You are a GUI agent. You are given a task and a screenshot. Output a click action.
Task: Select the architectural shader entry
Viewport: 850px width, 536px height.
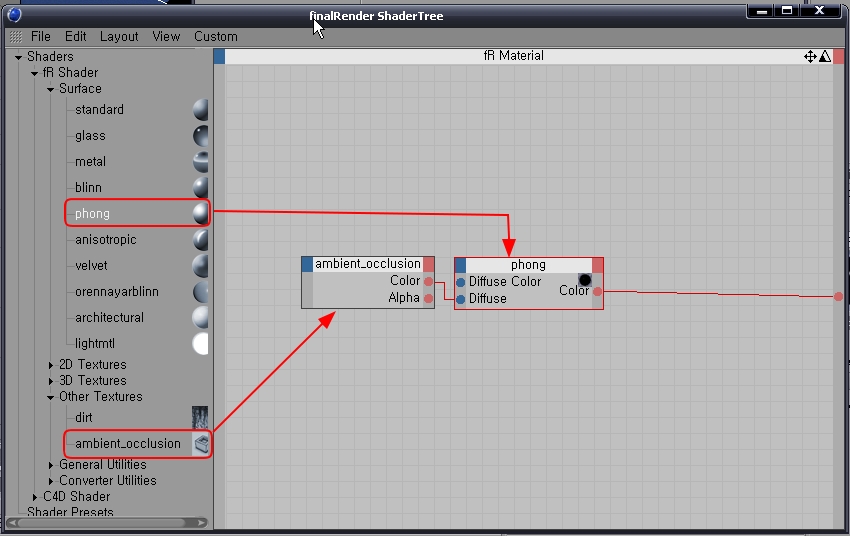click(x=109, y=318)
